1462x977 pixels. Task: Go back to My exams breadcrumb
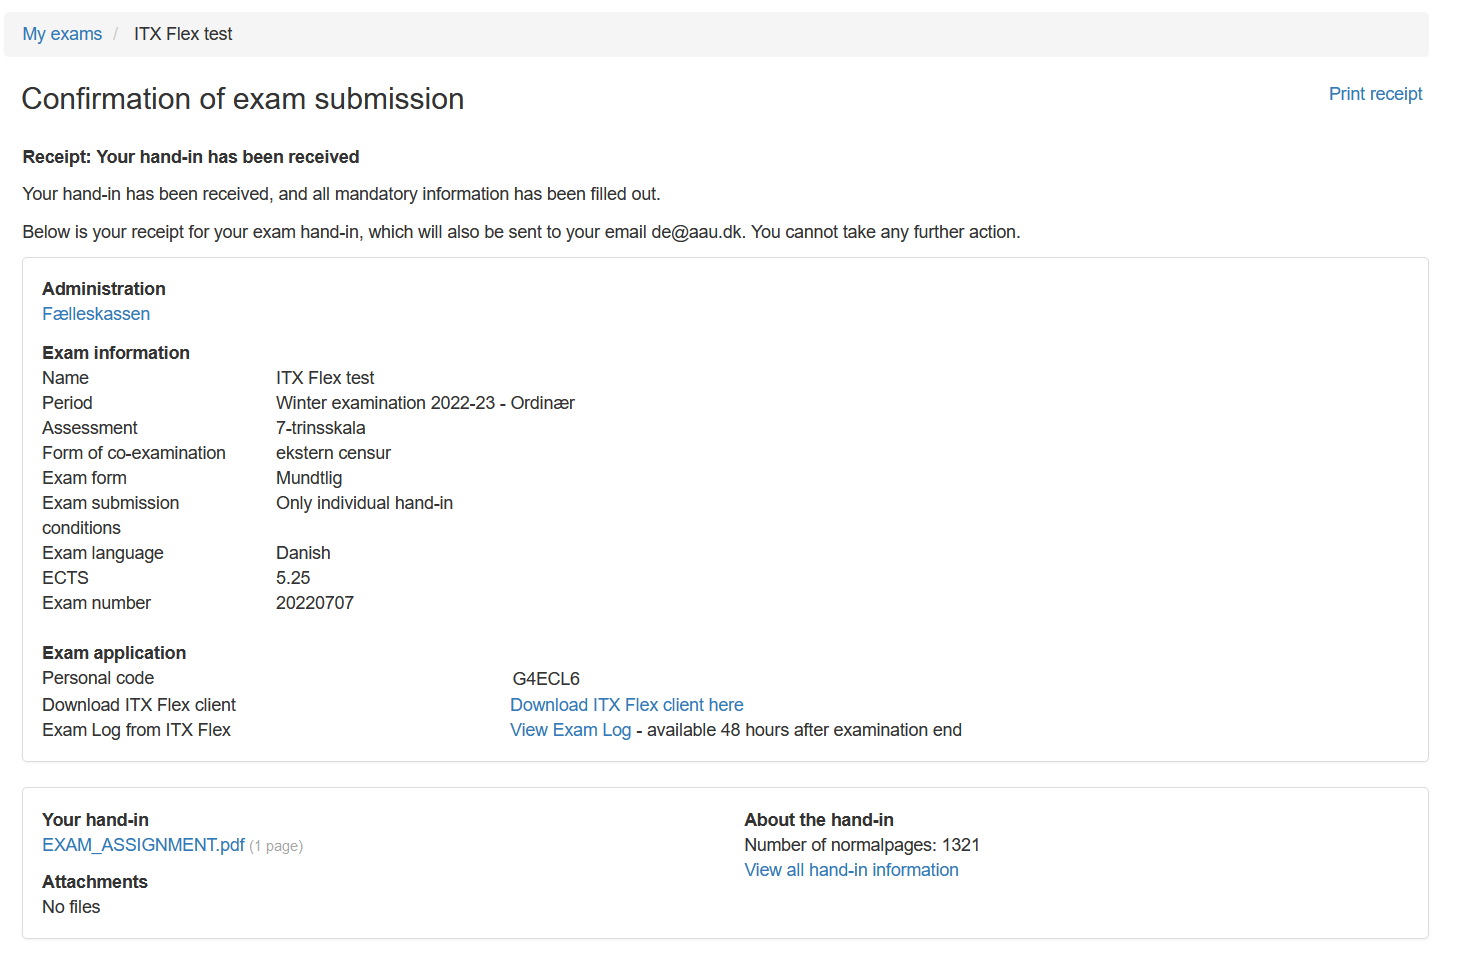coord(62,34)
